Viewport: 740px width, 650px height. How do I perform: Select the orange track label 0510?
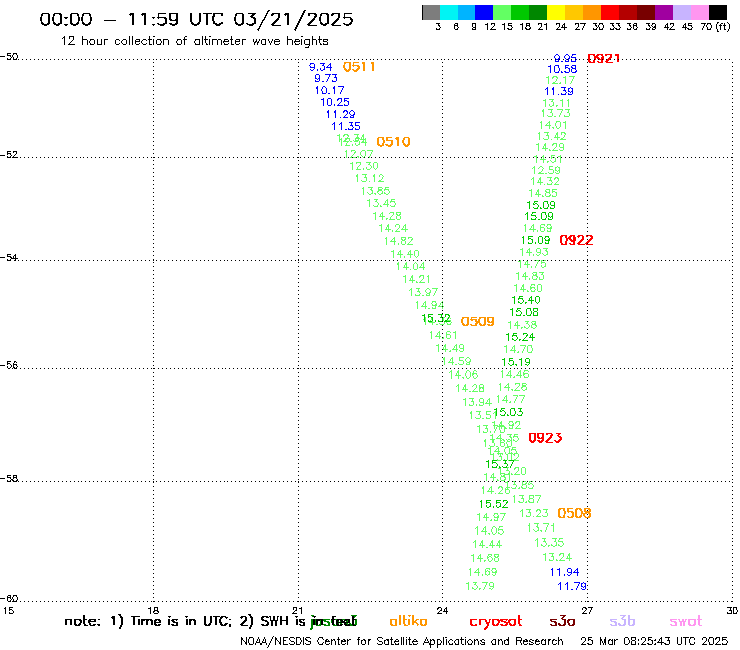(x=393, y=142)
